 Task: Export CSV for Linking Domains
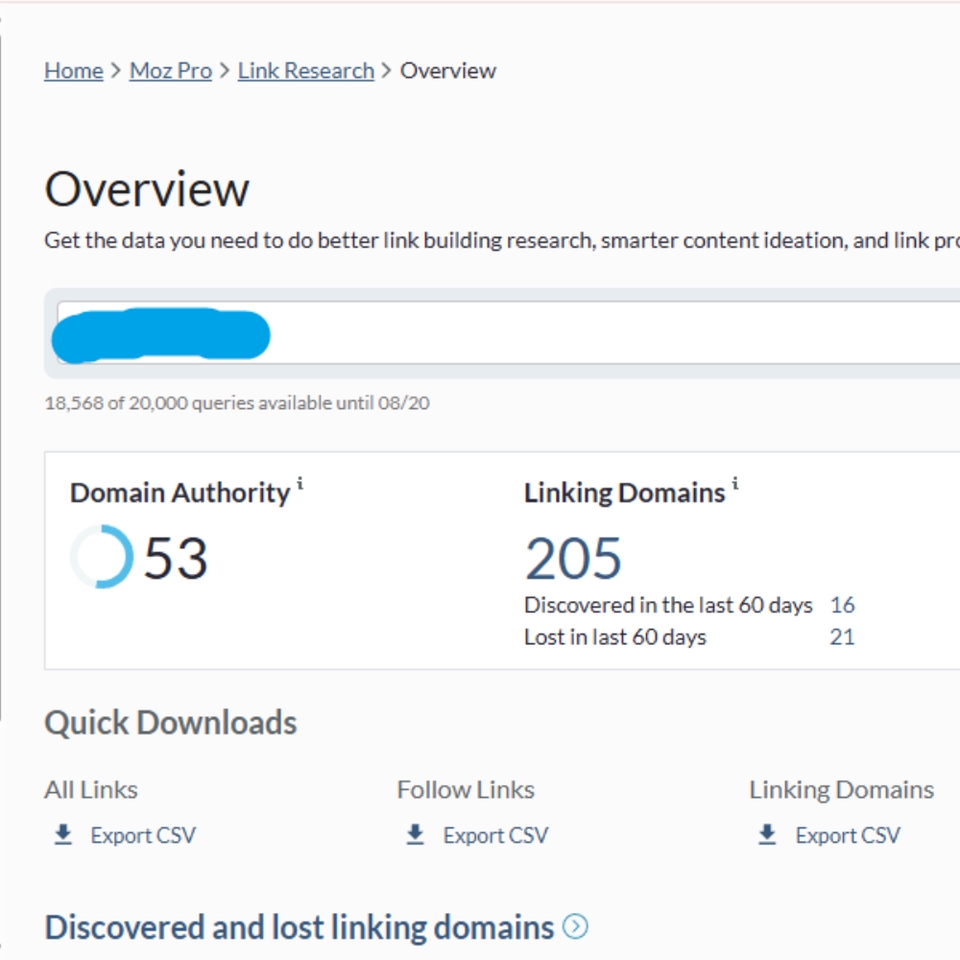(848, 834)
